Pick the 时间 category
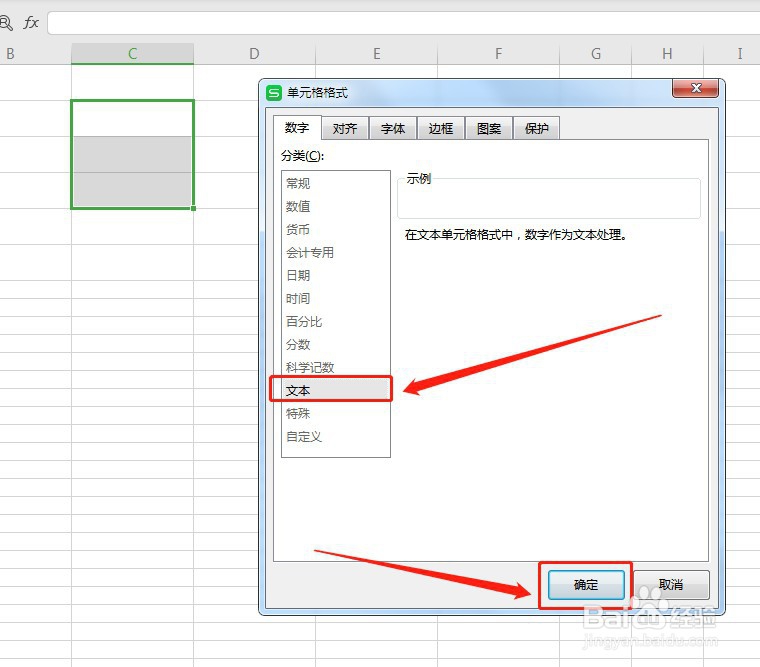 [336, 299]
